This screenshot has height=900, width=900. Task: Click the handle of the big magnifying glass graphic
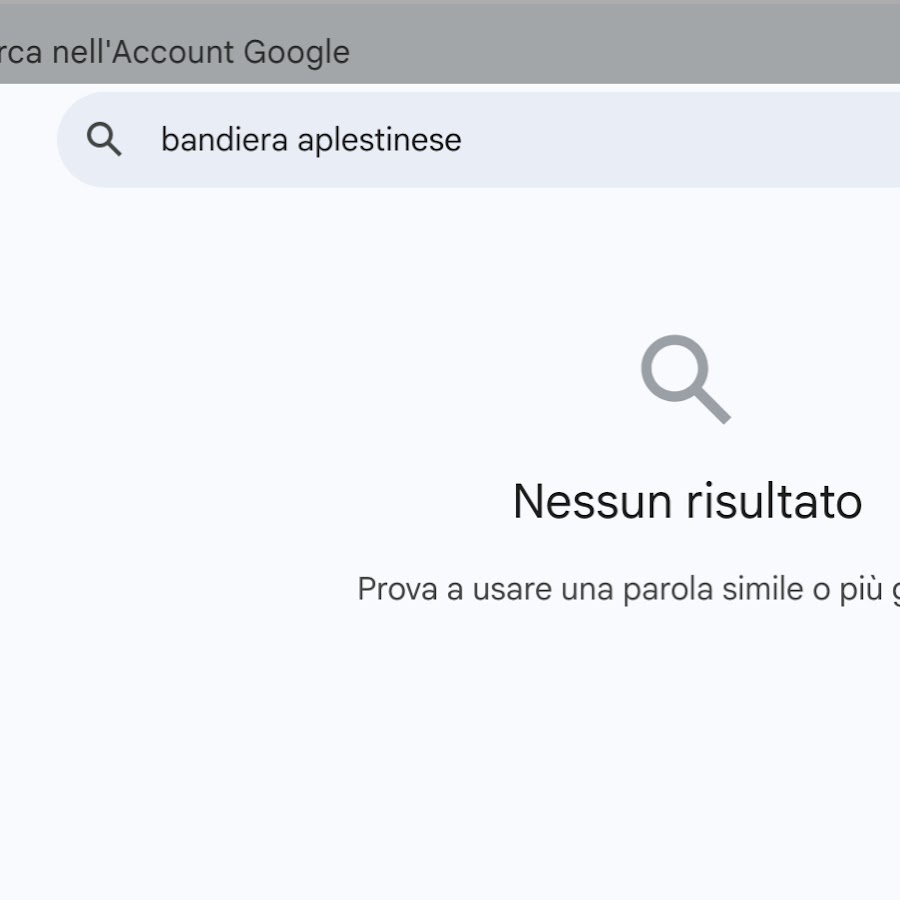[x=711, y=405]
